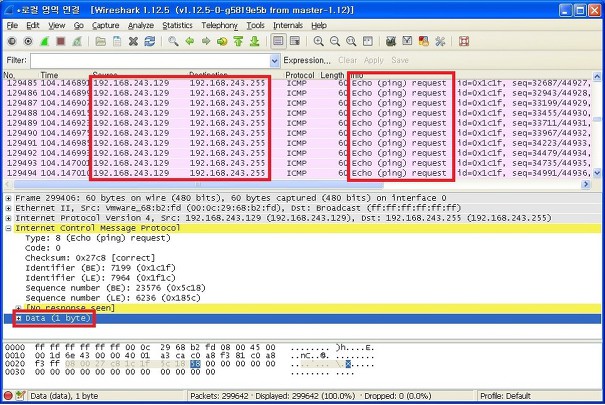
Task: Toggle auto scroll in live capture
Action: point(295,41)
